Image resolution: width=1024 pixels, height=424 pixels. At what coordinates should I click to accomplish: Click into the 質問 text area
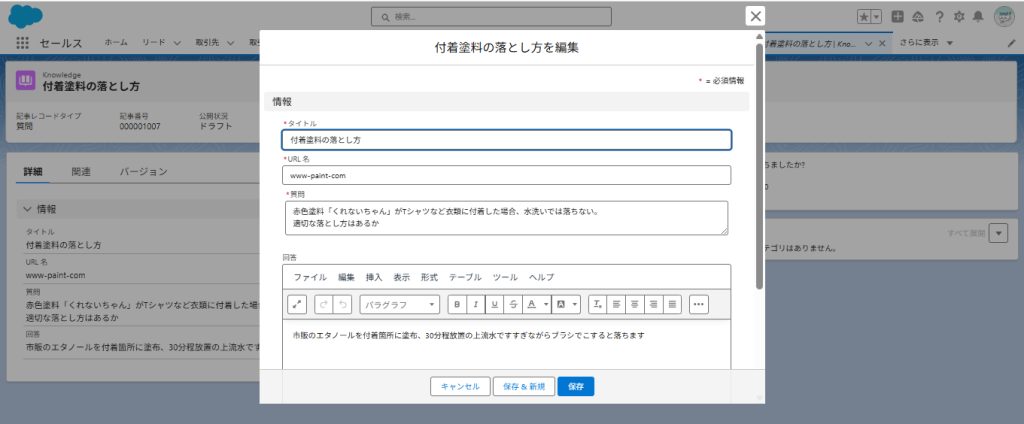(507, 218)
